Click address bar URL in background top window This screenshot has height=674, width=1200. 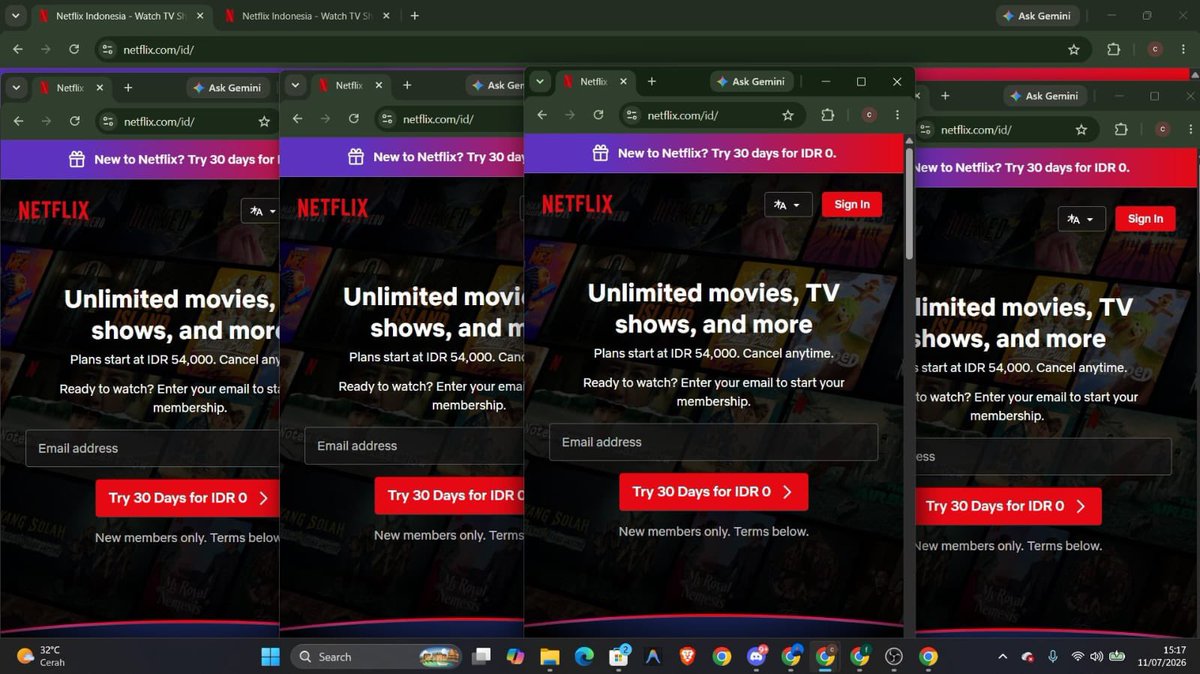[157, 49]
